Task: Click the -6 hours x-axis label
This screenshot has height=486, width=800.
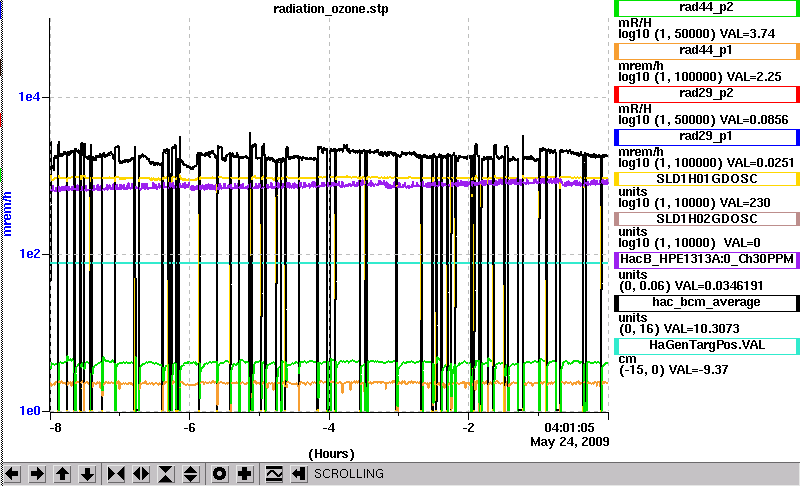Action: pyautogui.click(x=189, y=427)
